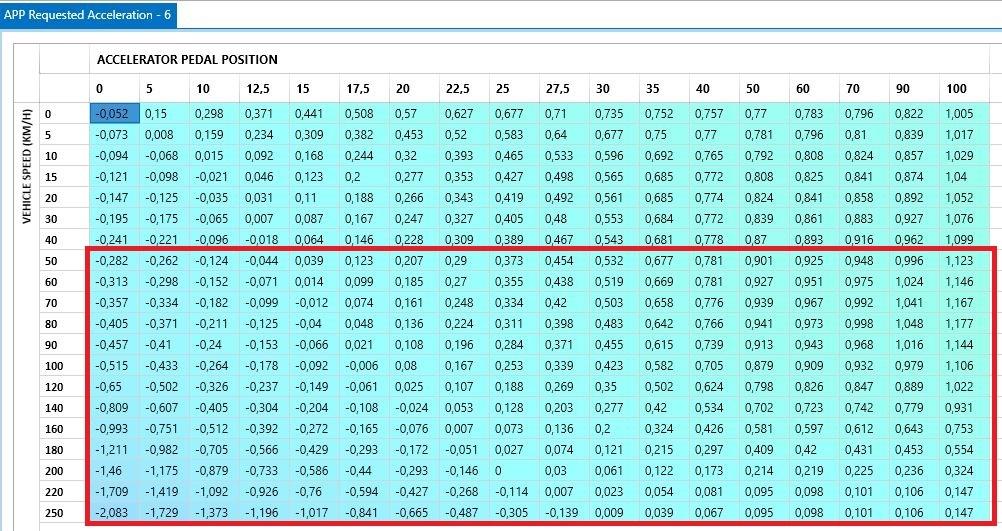Select cell with value -0,006
The image size is (1002, 531).
[364, 366]
